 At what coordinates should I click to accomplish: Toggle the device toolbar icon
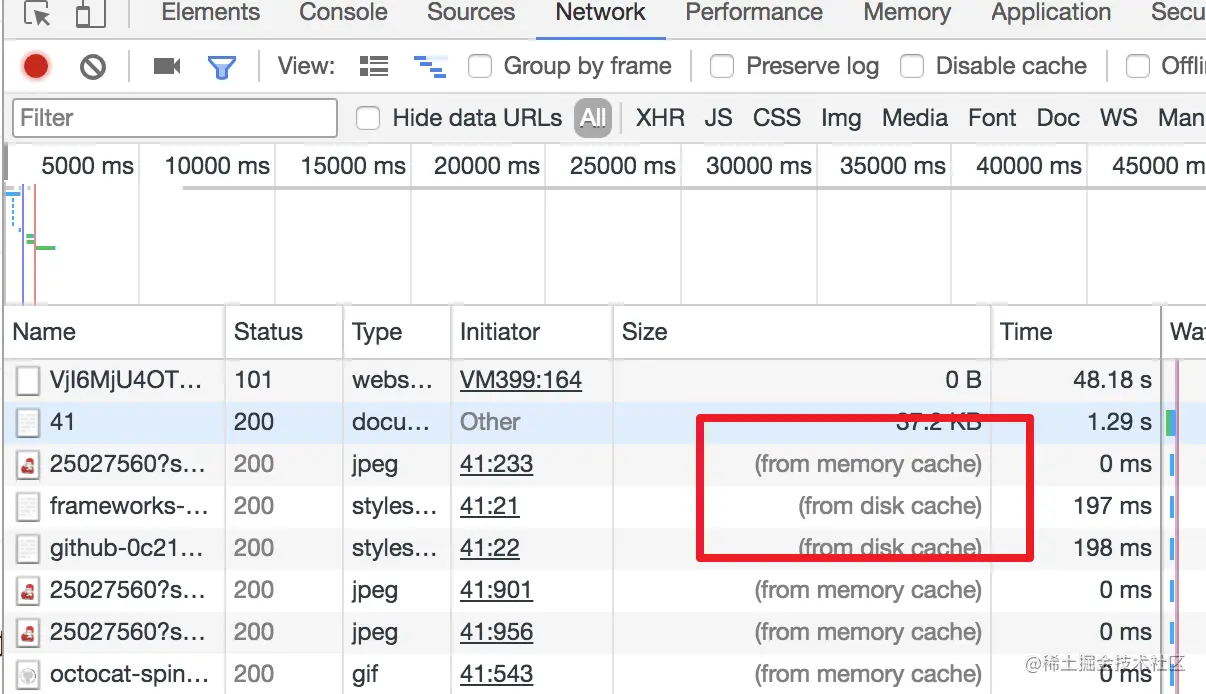coord(90,14)
